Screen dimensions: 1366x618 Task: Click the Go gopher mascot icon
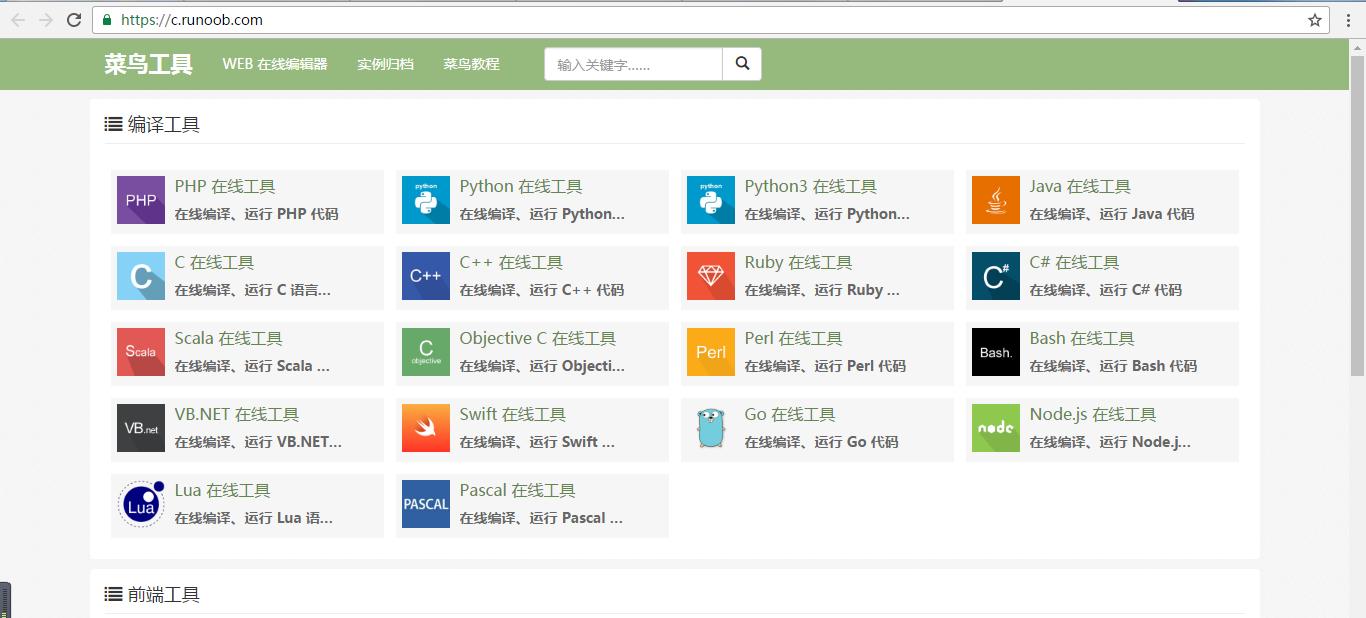pos(711,428)
